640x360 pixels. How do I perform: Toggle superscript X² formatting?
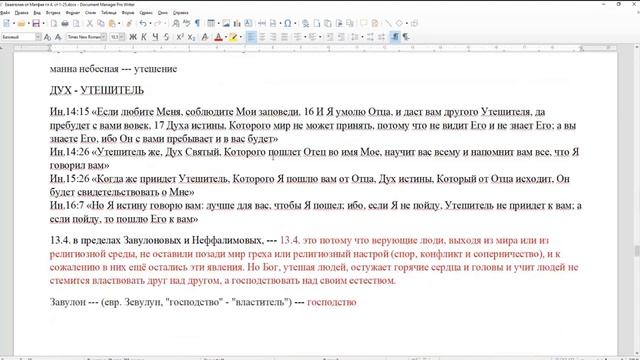click(x=180, y=37)
